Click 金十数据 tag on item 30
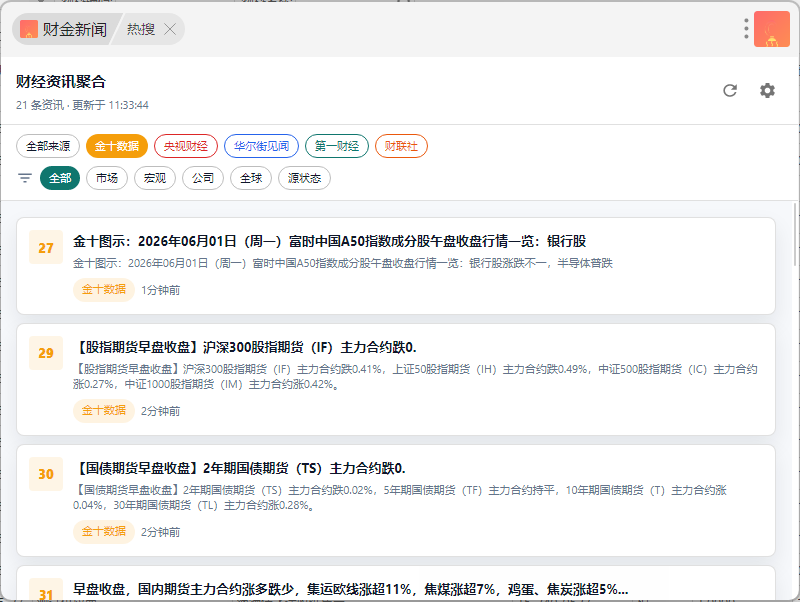800x602 pixels. pyautogui.click(x=104, y=532)
